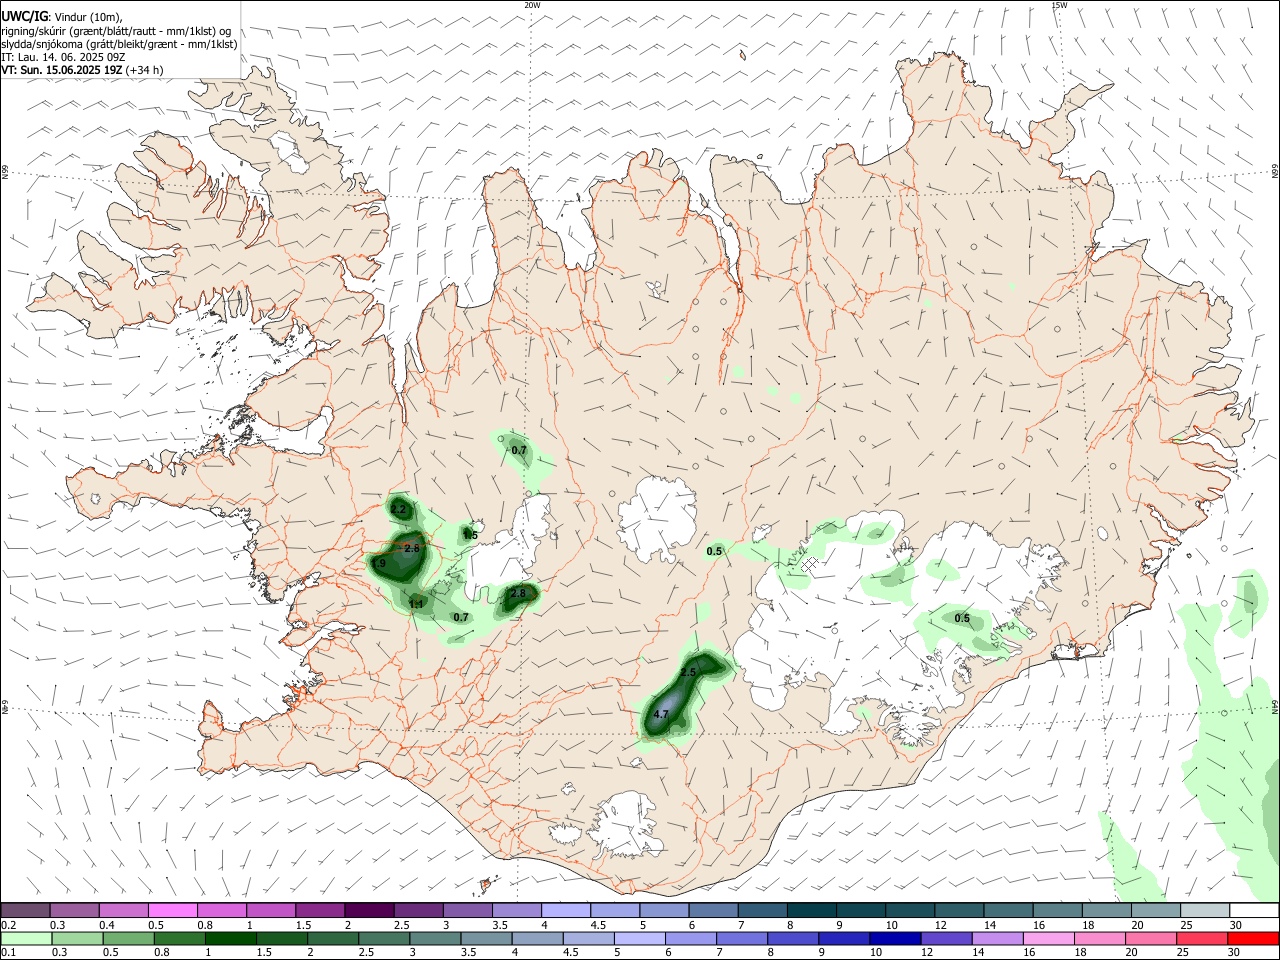Screen dimensions: 1280x960
Task: Select the 15W longitude label
Action: (1059, 5)
